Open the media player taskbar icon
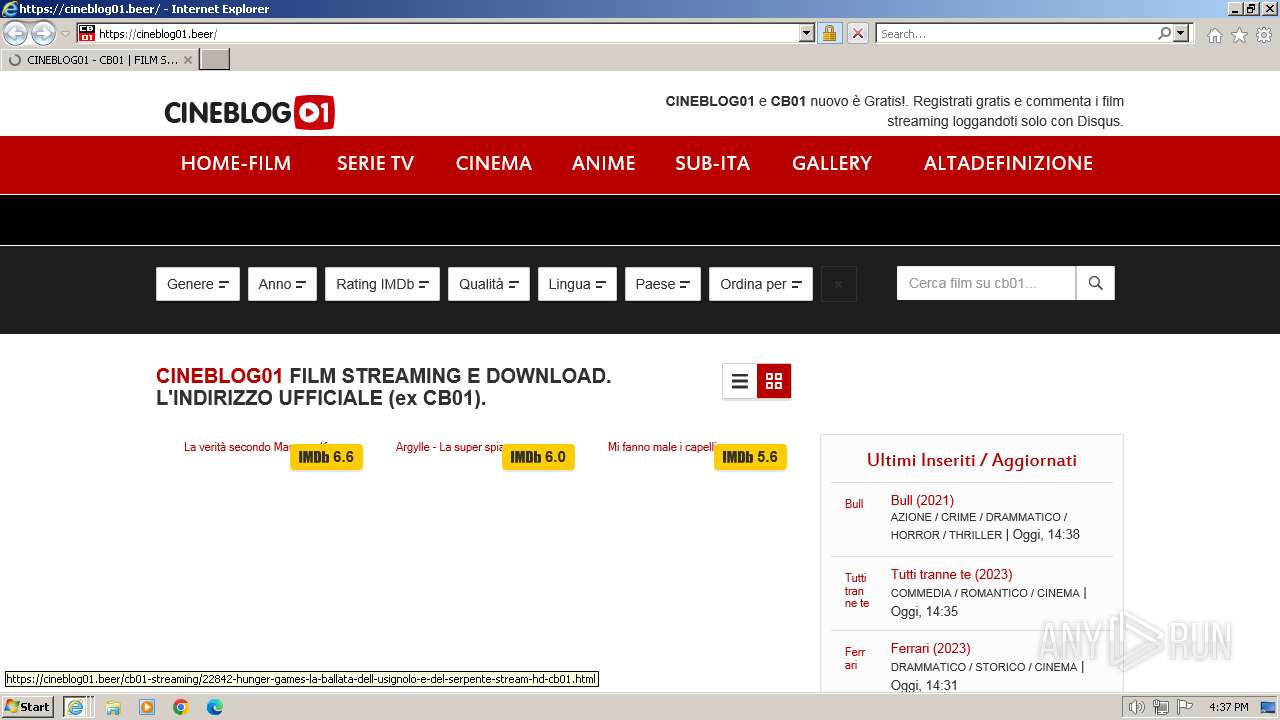 (x=147, y=707)
